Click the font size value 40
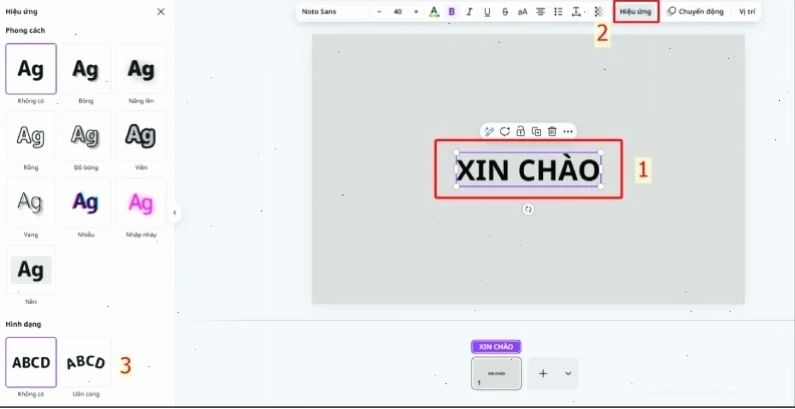Screen dimensions: 795x409 pyautogui.click(x=398, y=12)
